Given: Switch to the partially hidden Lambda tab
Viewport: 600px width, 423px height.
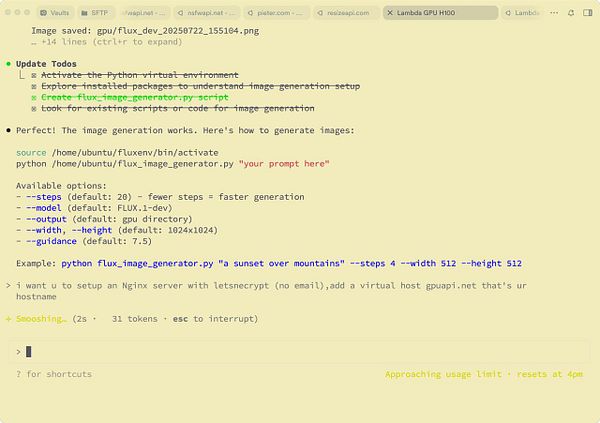Looking at the screenshot, I should tap(523, 13).
